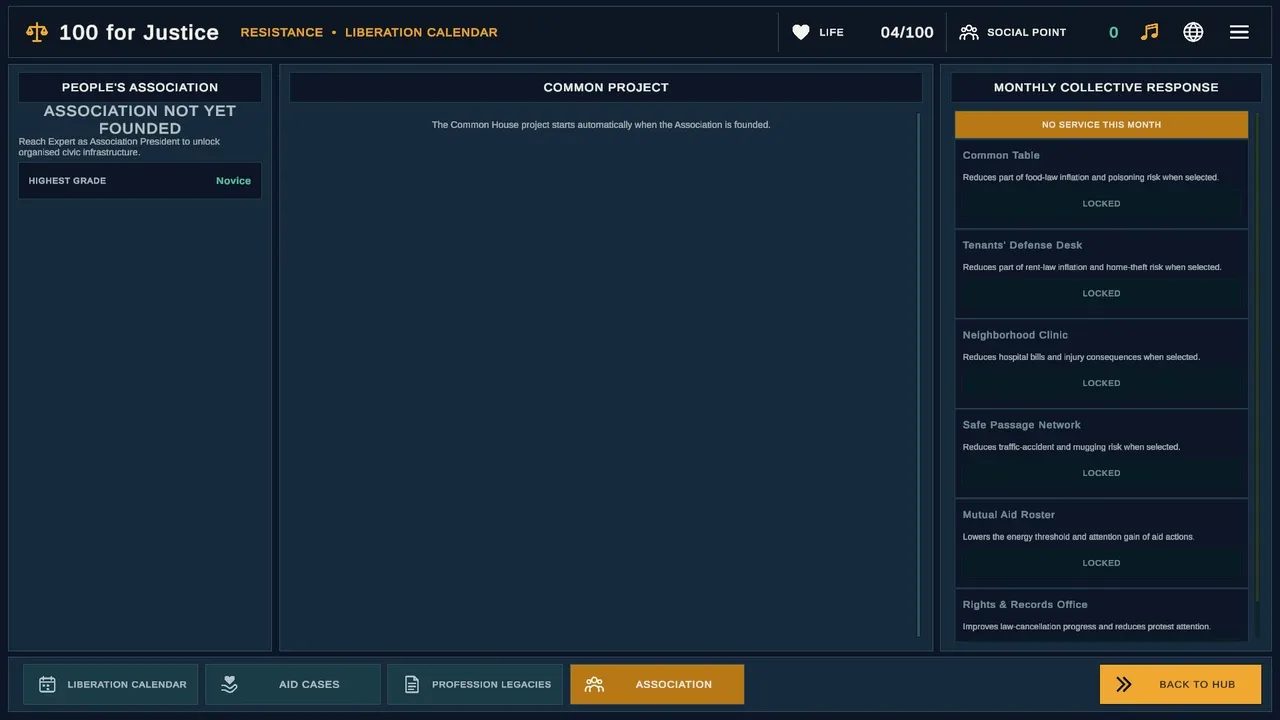
Task: Select the Rights & Records Office card
Action: pyautogui.click(x=1101, y=616)
